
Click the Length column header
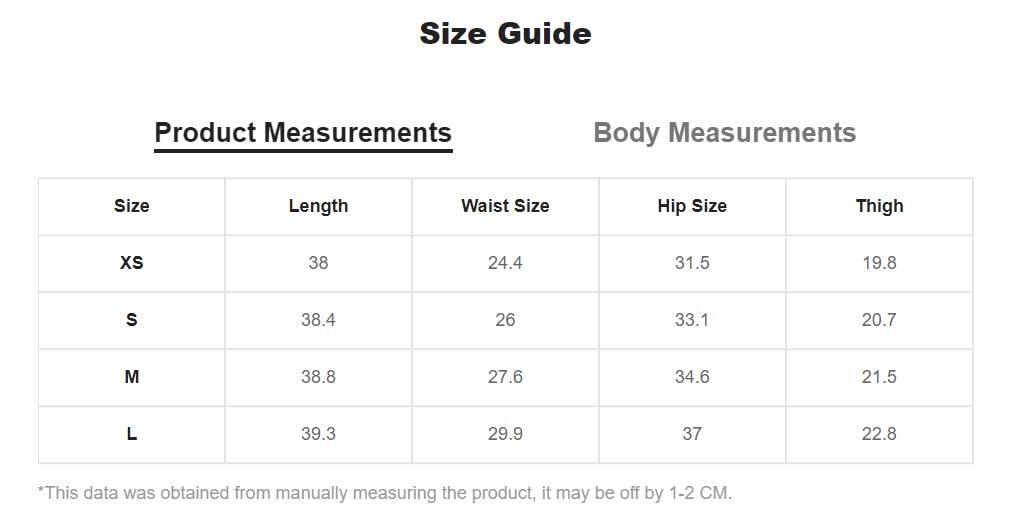pos(318,206)
